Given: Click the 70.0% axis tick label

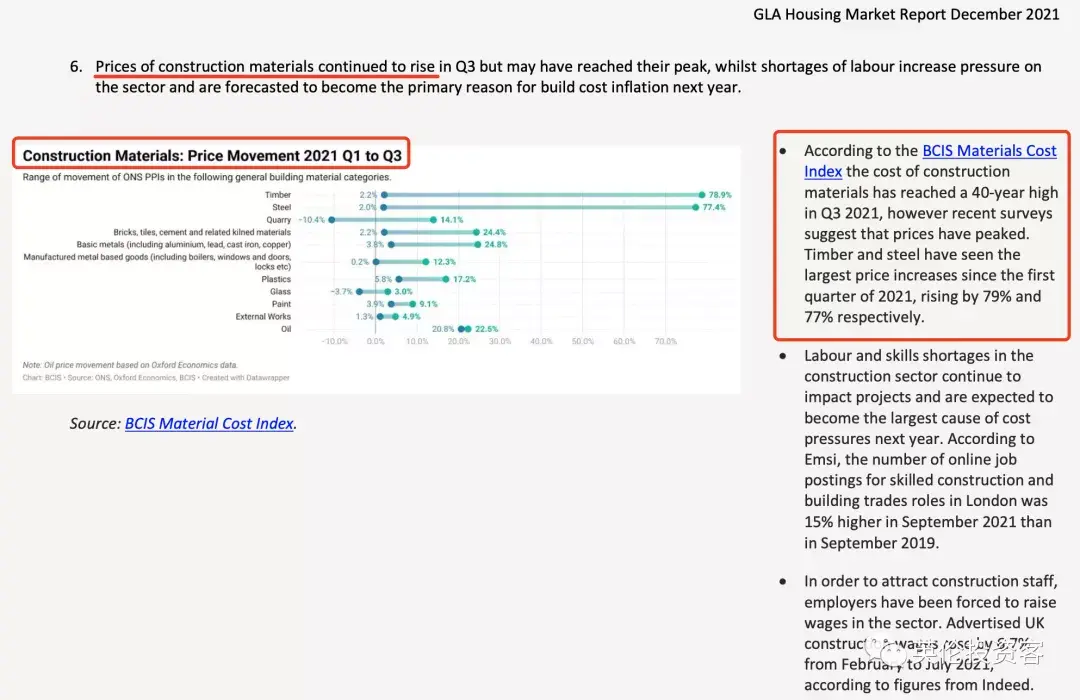Looking at the screenshot, I should tap(665, 341).
